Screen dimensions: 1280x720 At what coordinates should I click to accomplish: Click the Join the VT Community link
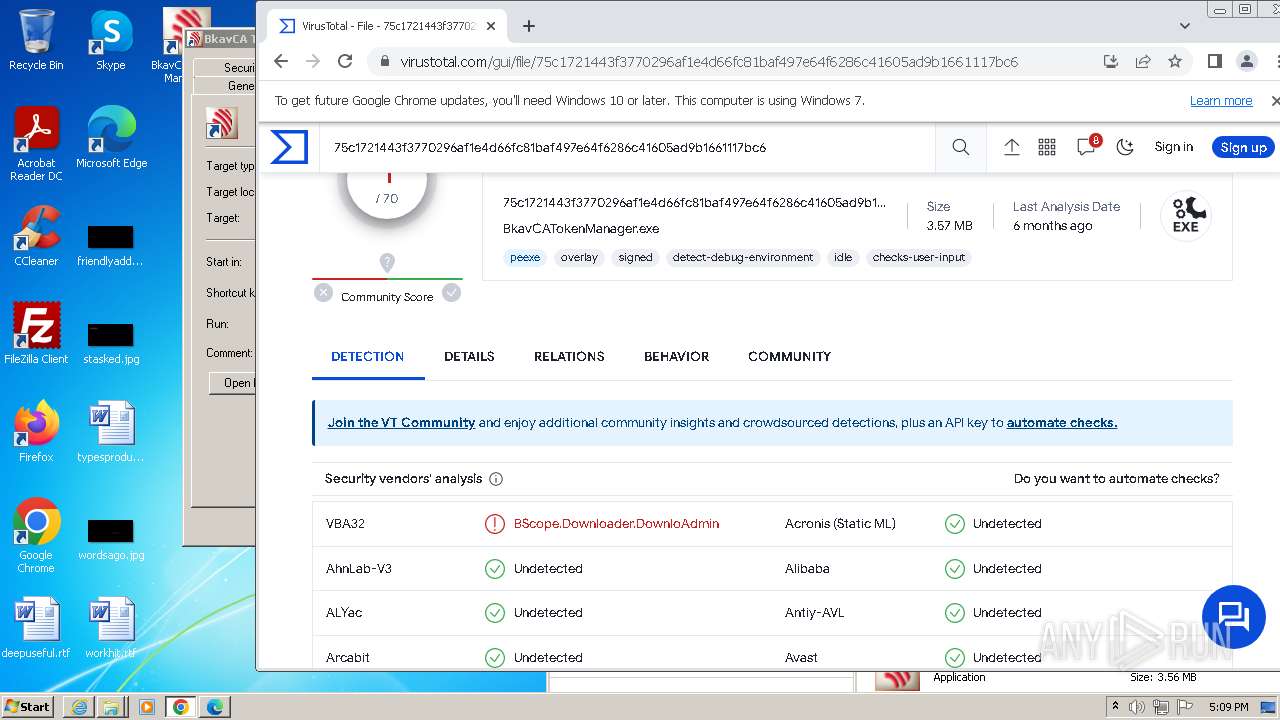[401, 423]
